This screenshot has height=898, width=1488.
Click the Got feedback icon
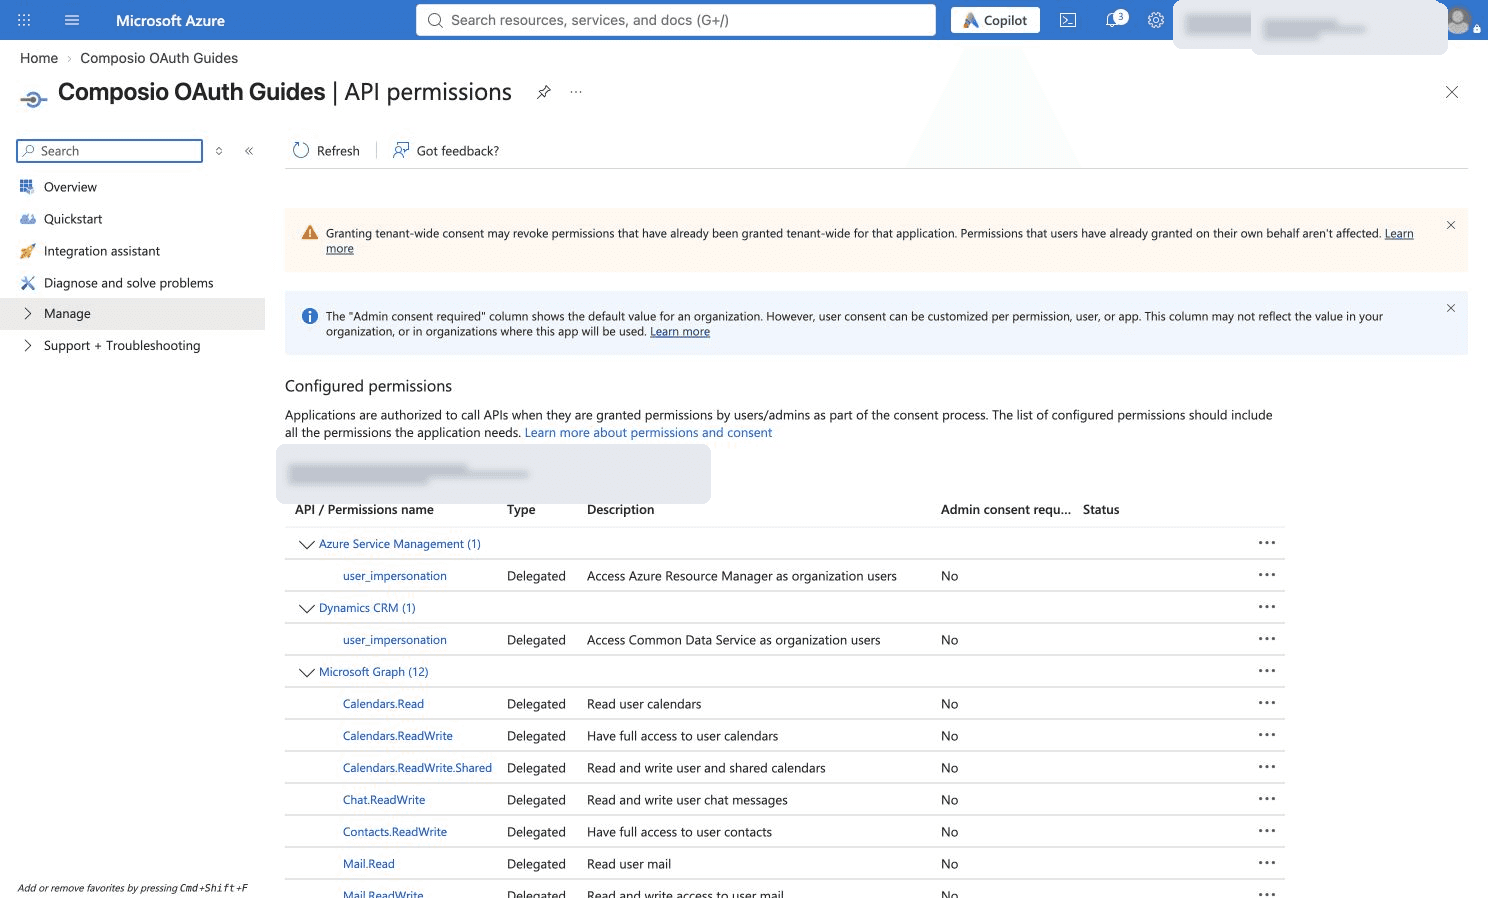[x=401, y=150]
